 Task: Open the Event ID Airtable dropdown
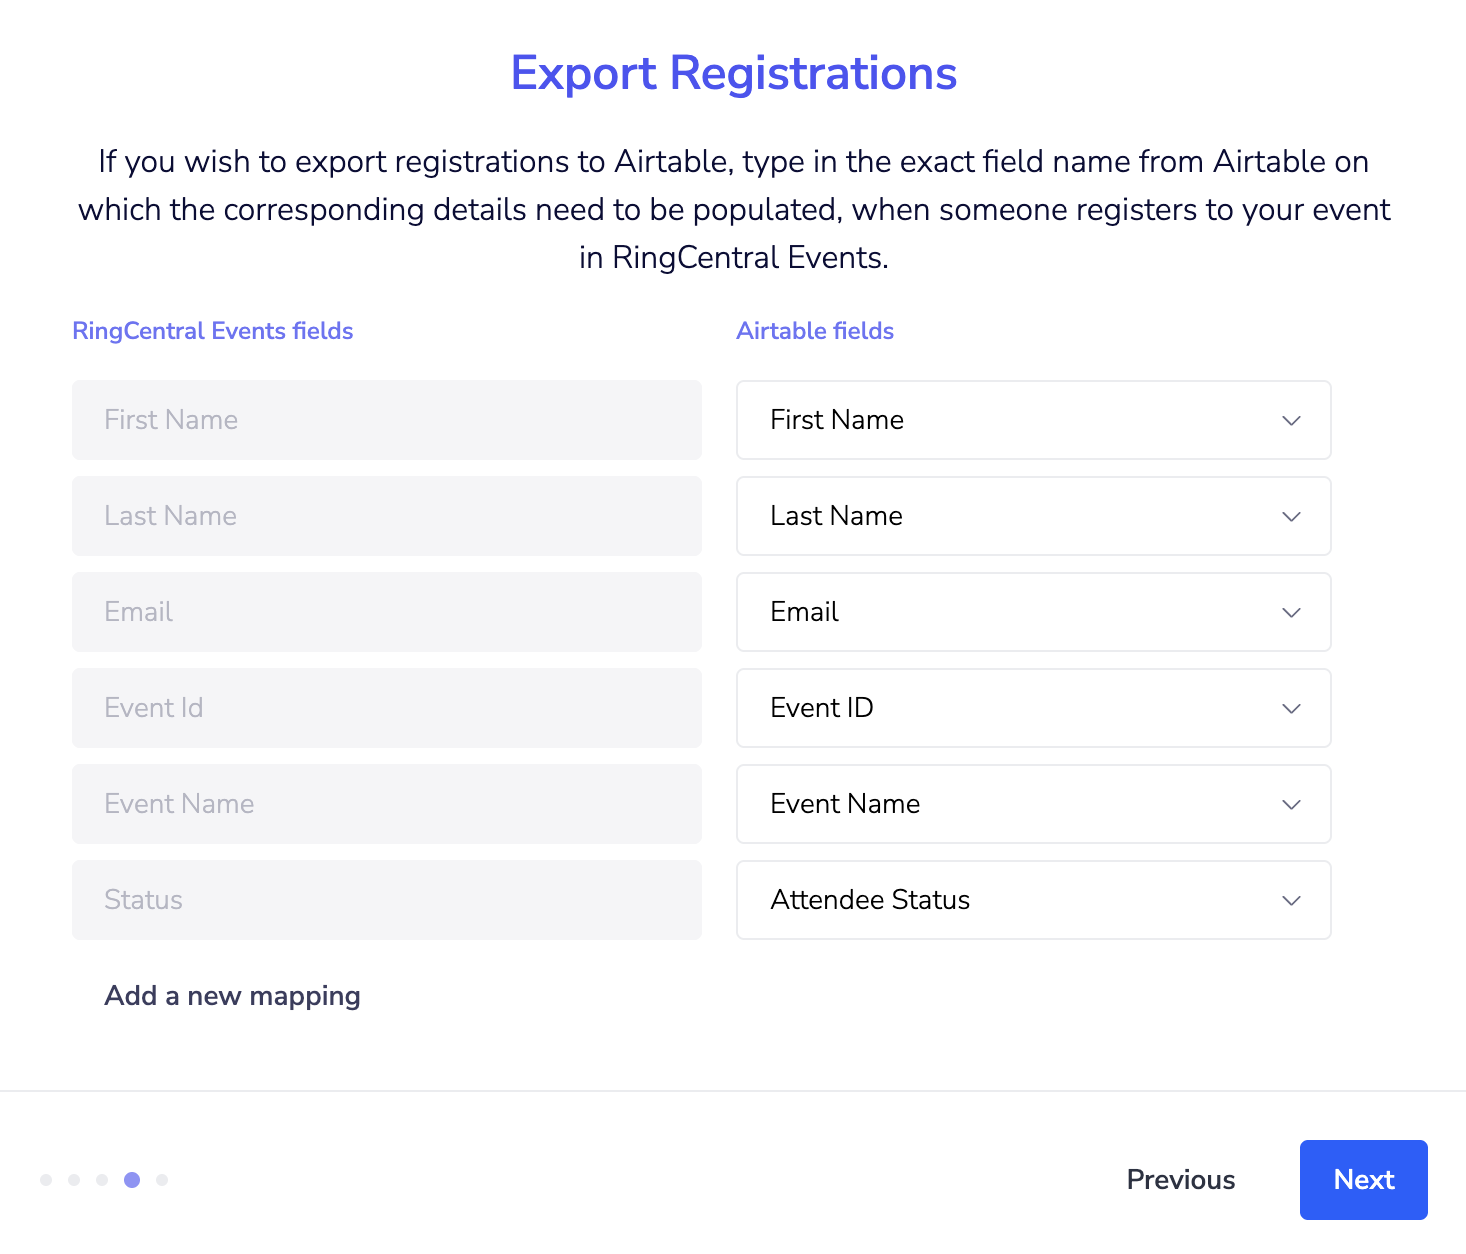(1033, 708)
